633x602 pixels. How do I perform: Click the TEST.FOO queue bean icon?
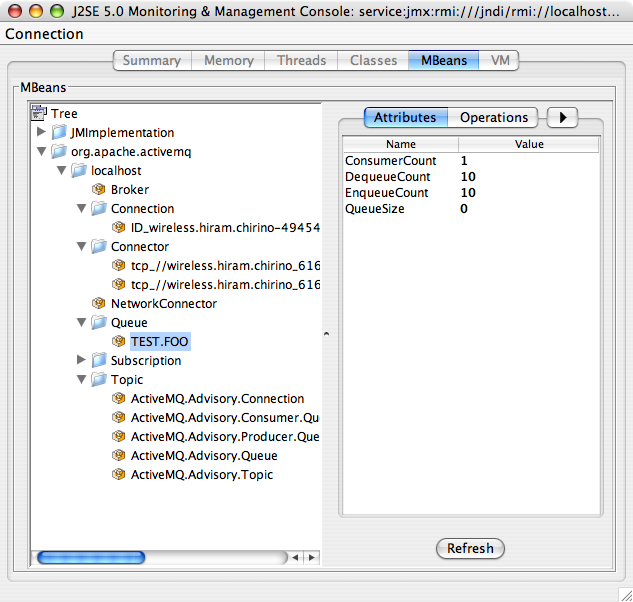119,342
